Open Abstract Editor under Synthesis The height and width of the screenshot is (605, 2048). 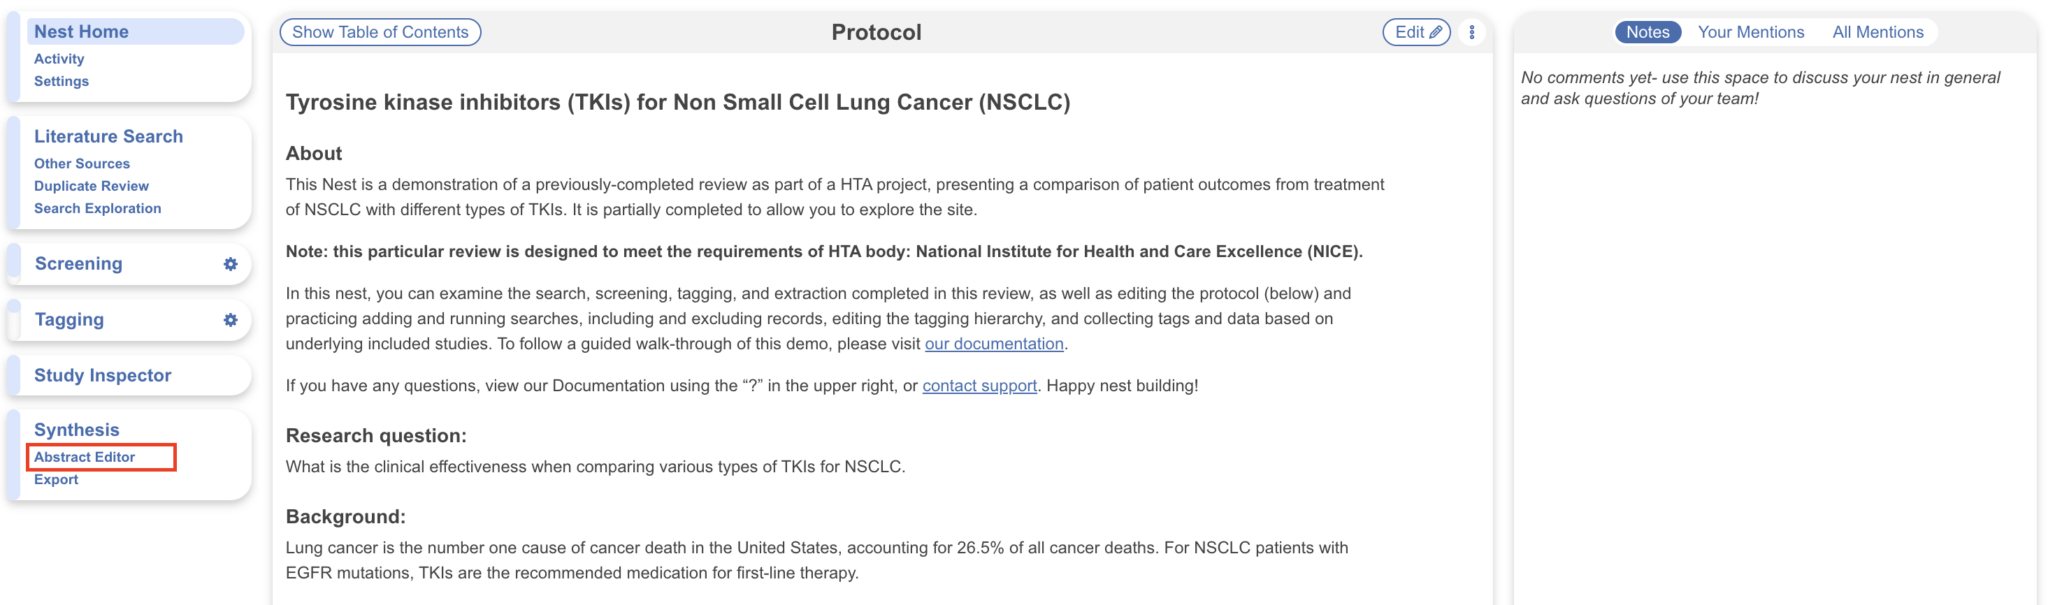tap(85, 457)
